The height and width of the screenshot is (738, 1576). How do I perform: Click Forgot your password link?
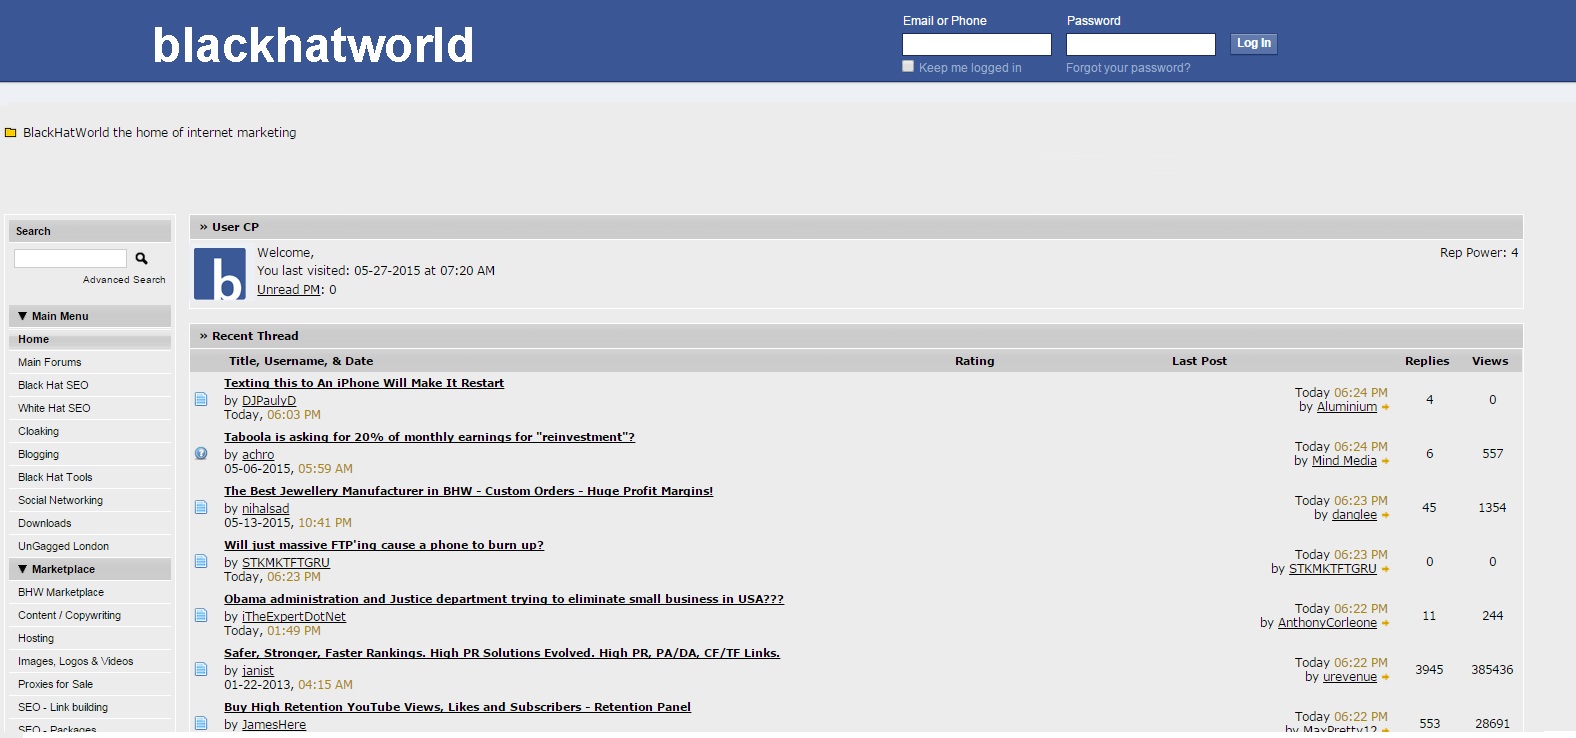click(x=1128, y=68)
